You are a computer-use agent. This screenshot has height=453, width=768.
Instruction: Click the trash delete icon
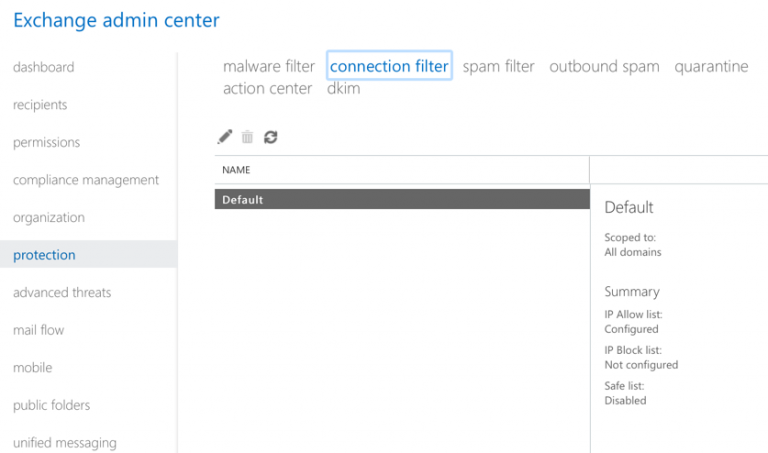(x=248, y=137)
